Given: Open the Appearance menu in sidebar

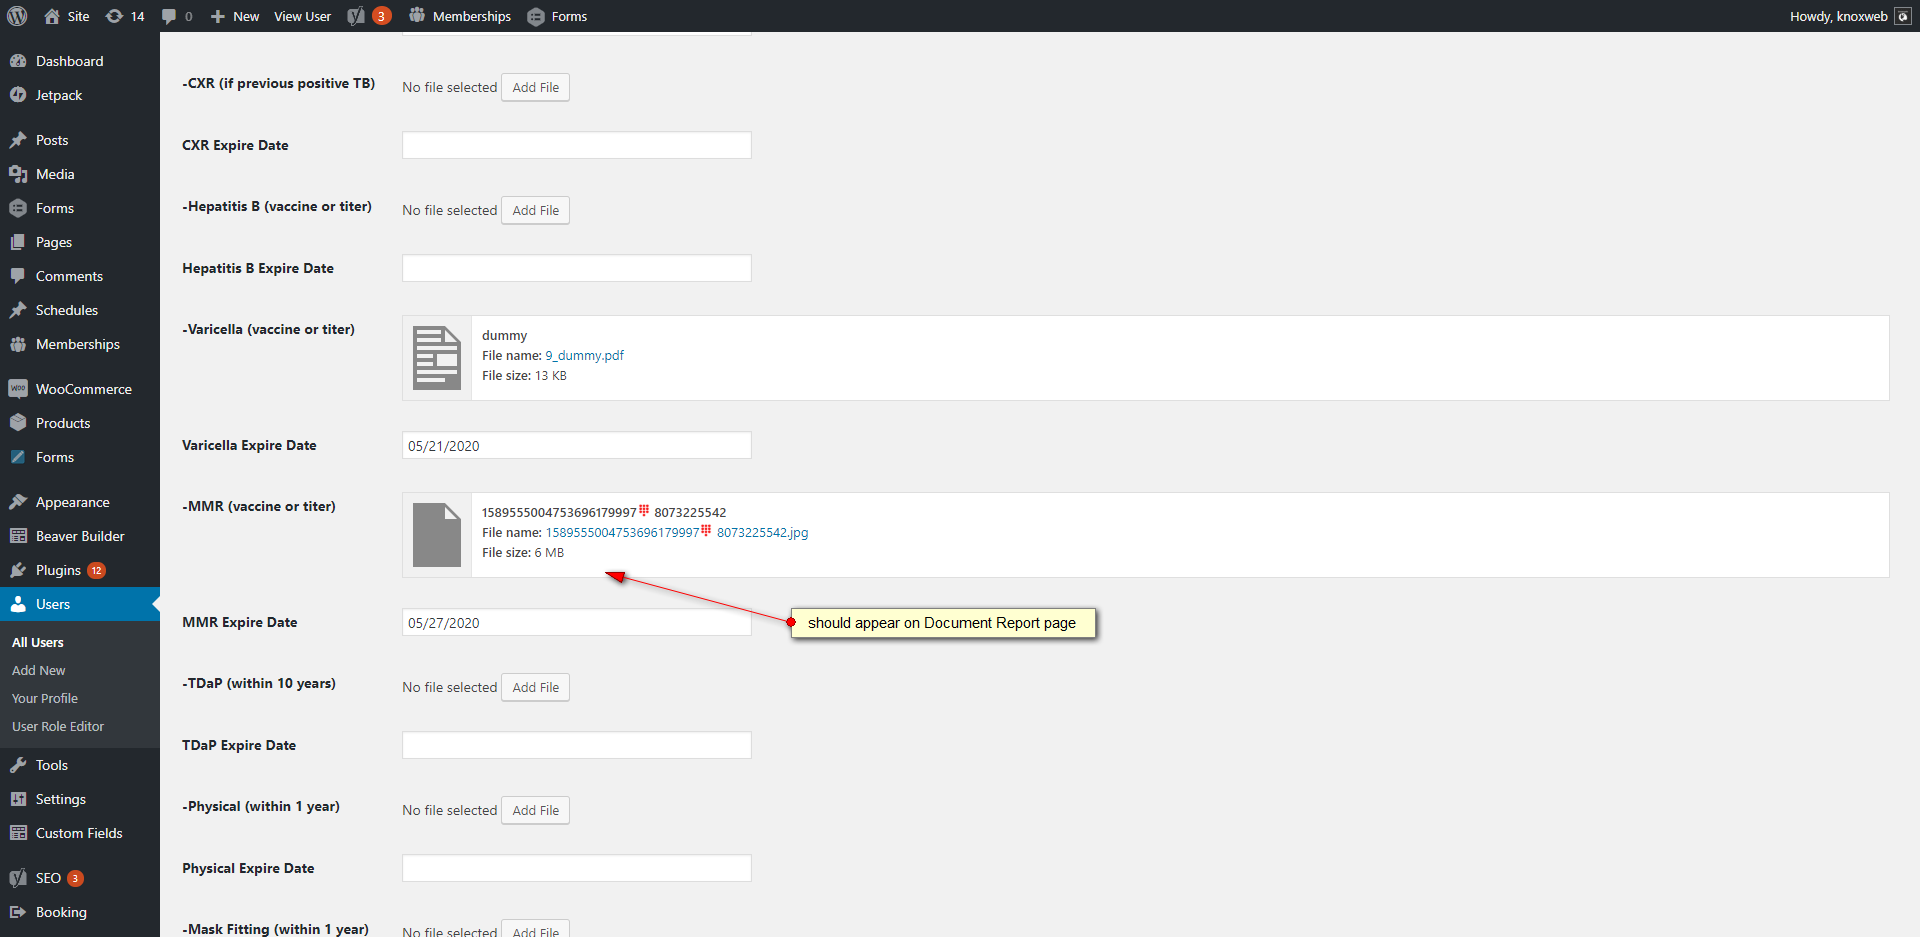Looking at the screenshot, I should [72, 502].
